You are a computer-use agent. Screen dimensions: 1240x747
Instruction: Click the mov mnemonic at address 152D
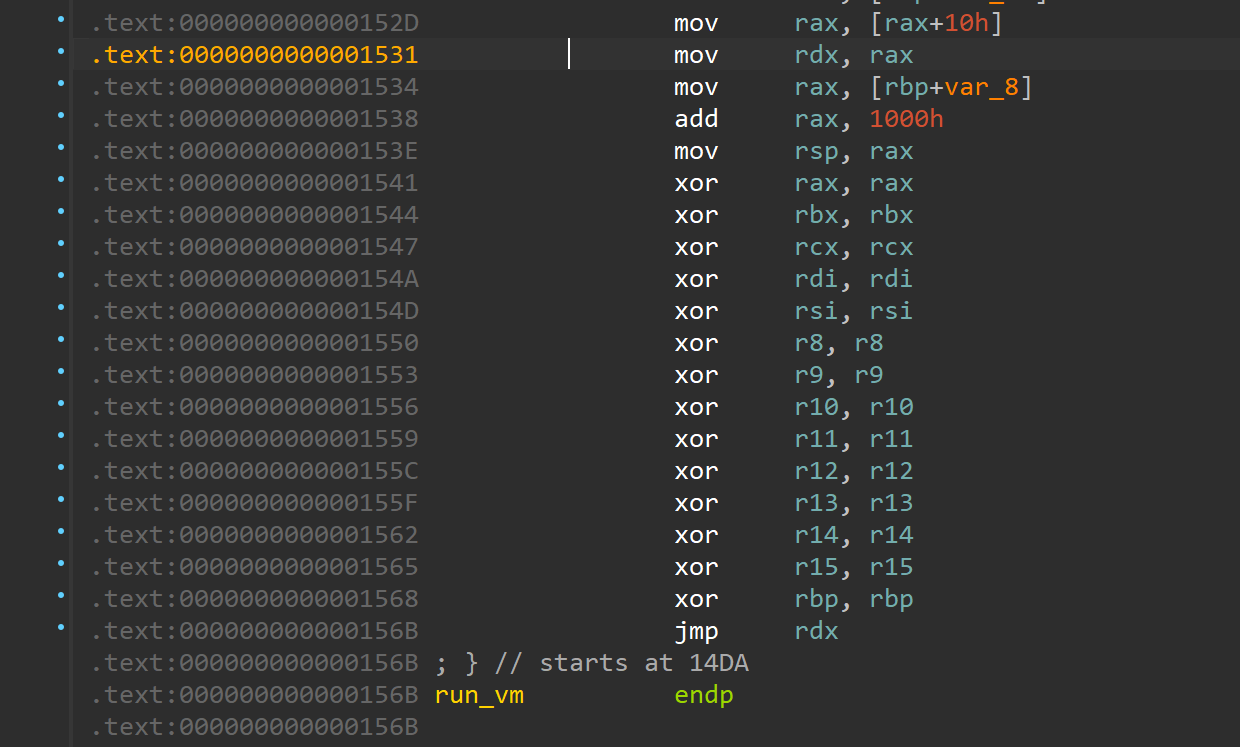coord(696,23)
